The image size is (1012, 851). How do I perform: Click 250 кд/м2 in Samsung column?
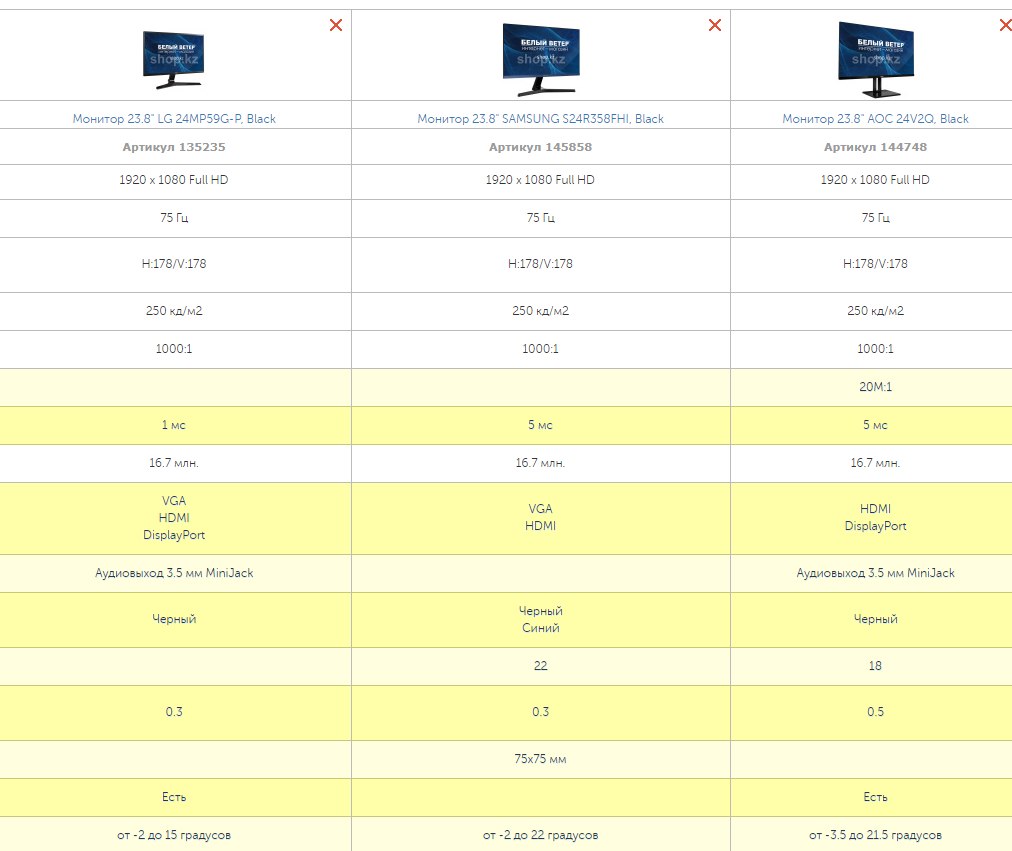[540, 311]
